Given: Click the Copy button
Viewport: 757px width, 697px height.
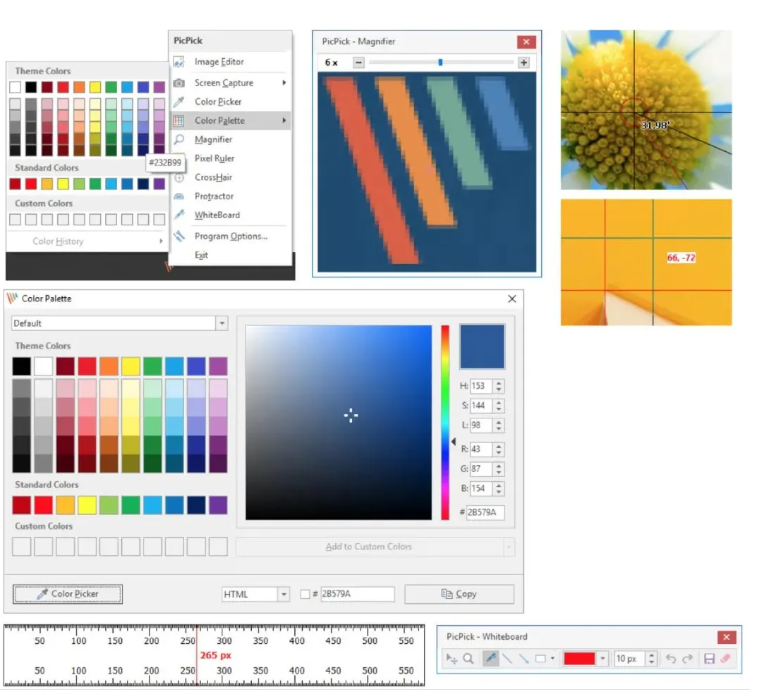Looking at the screenshot, I should (463, 599).
